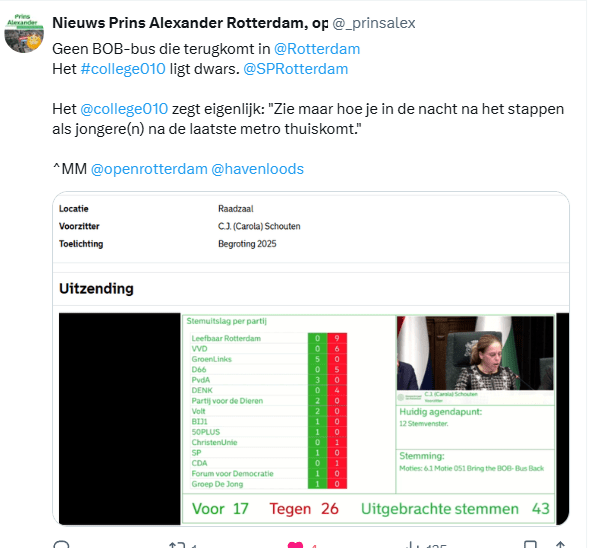The width and height of the screenshot is (595, 548).
Task: Click the reply speech bubble icon
Action: coord(61,545)
